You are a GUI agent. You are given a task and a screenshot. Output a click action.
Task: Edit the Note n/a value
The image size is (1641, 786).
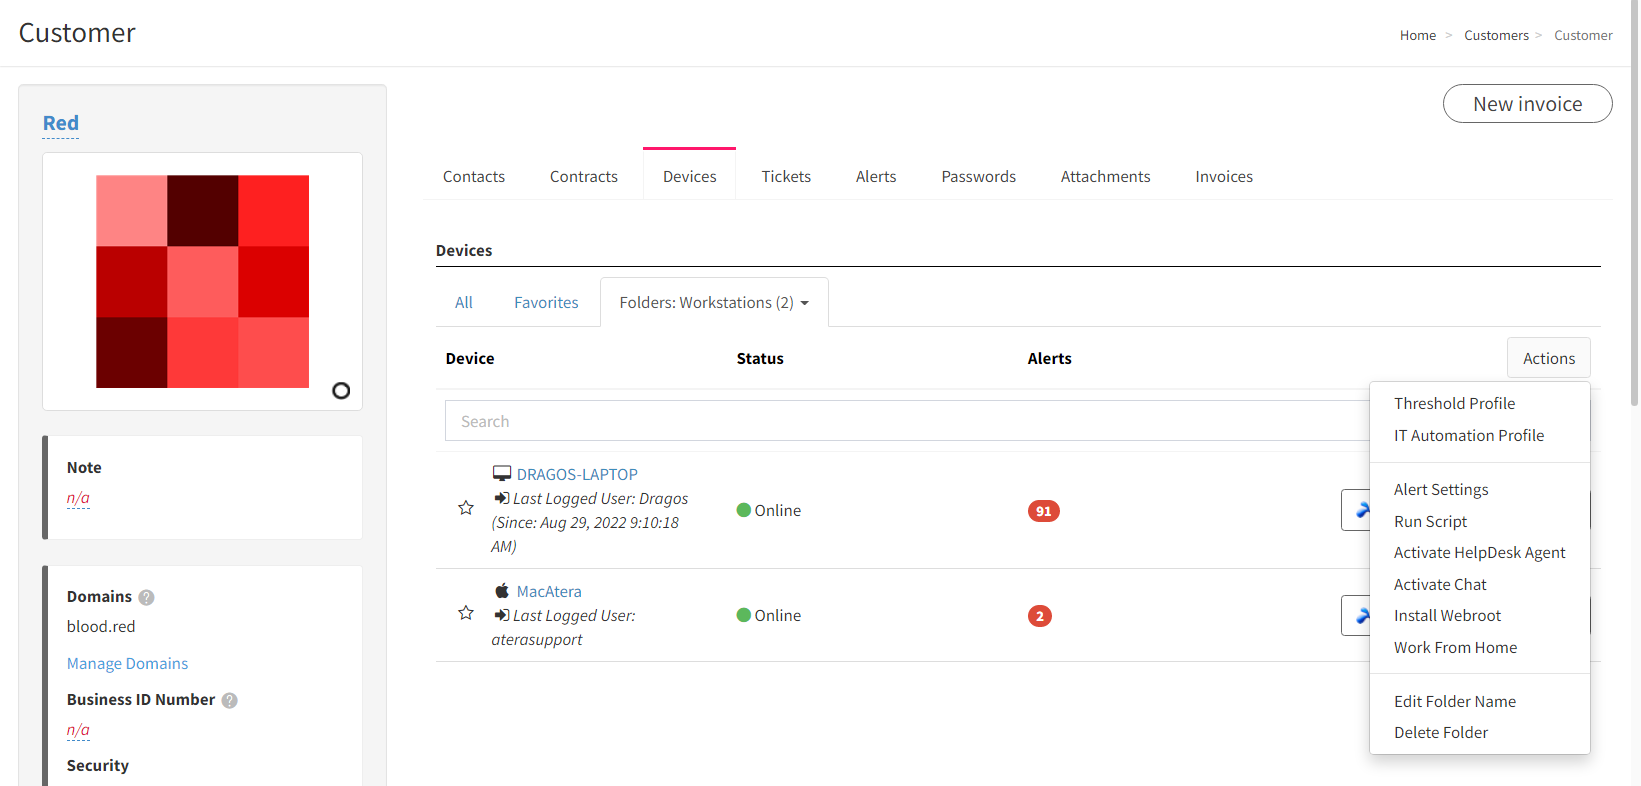pos(78,498)
